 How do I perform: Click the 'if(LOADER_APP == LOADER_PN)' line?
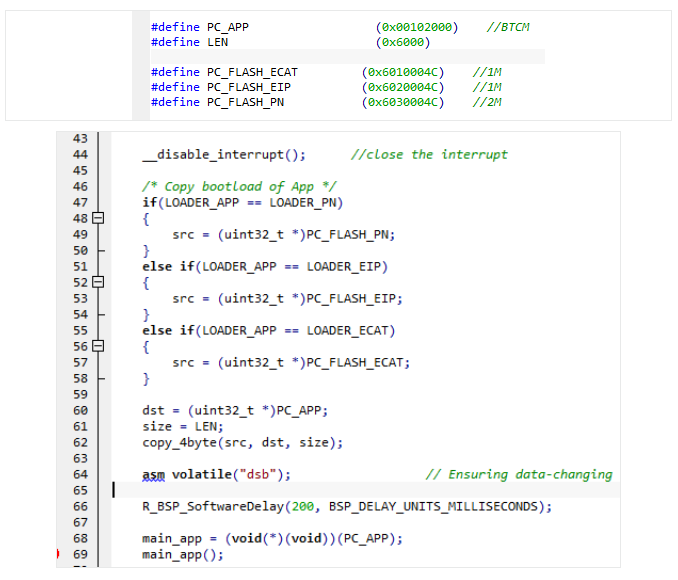[x=243, y=203]
